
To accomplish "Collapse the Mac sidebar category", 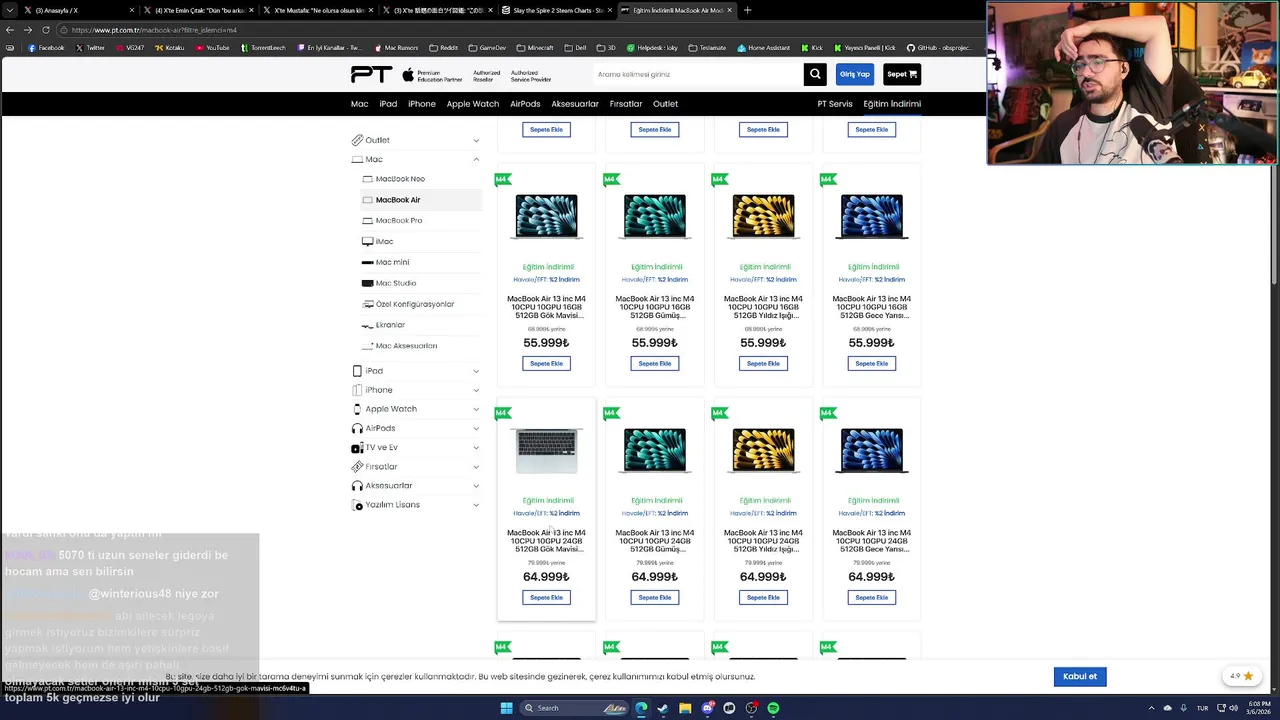I will coord(476,159).
